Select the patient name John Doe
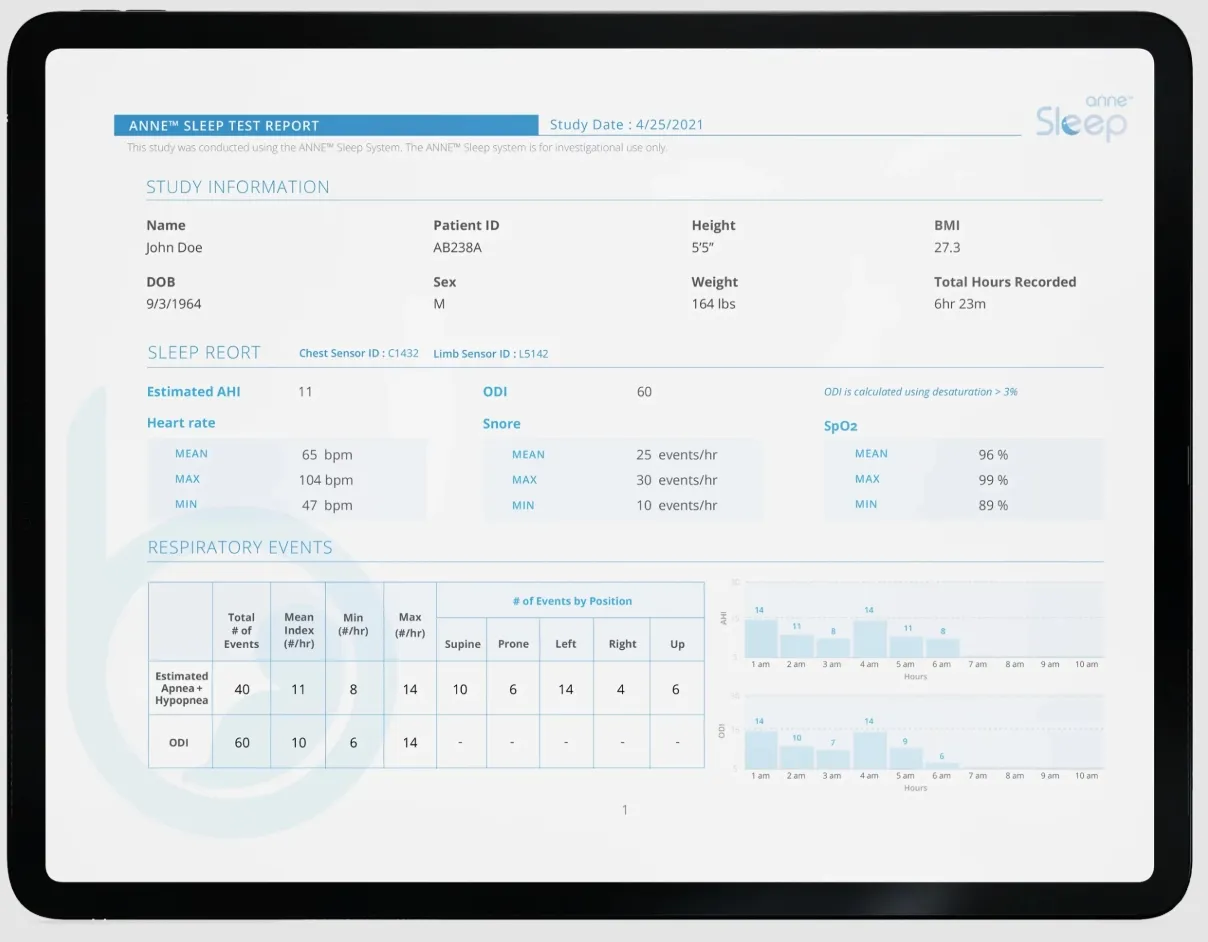1208x942 pixels. point(174,248)
